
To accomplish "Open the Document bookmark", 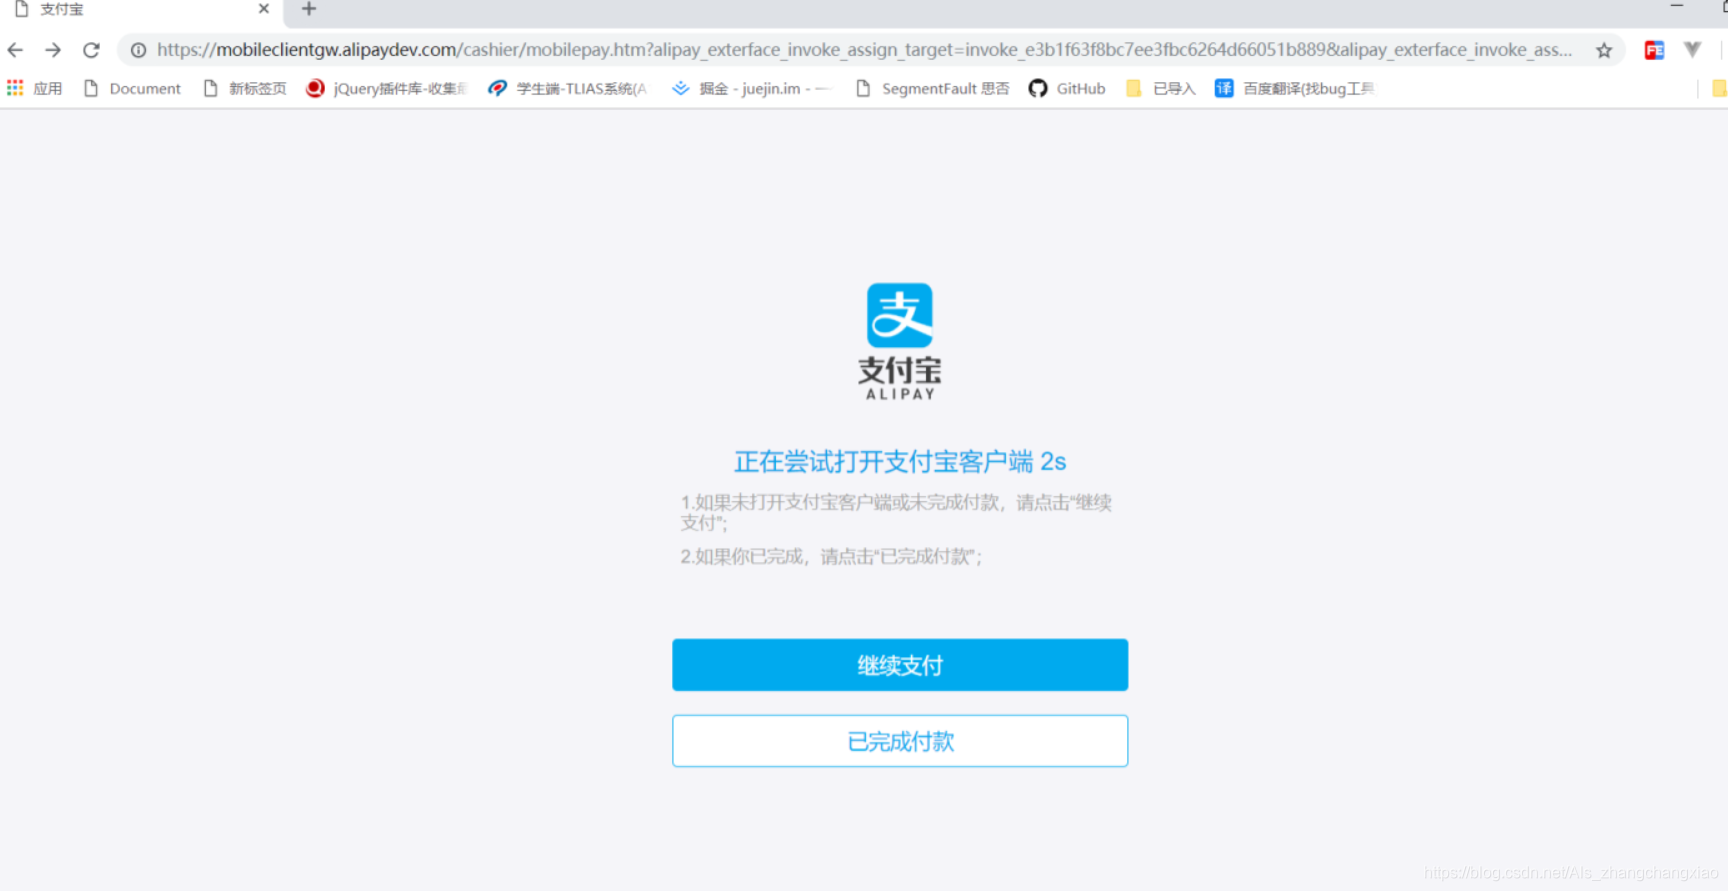I will (132, 88).
